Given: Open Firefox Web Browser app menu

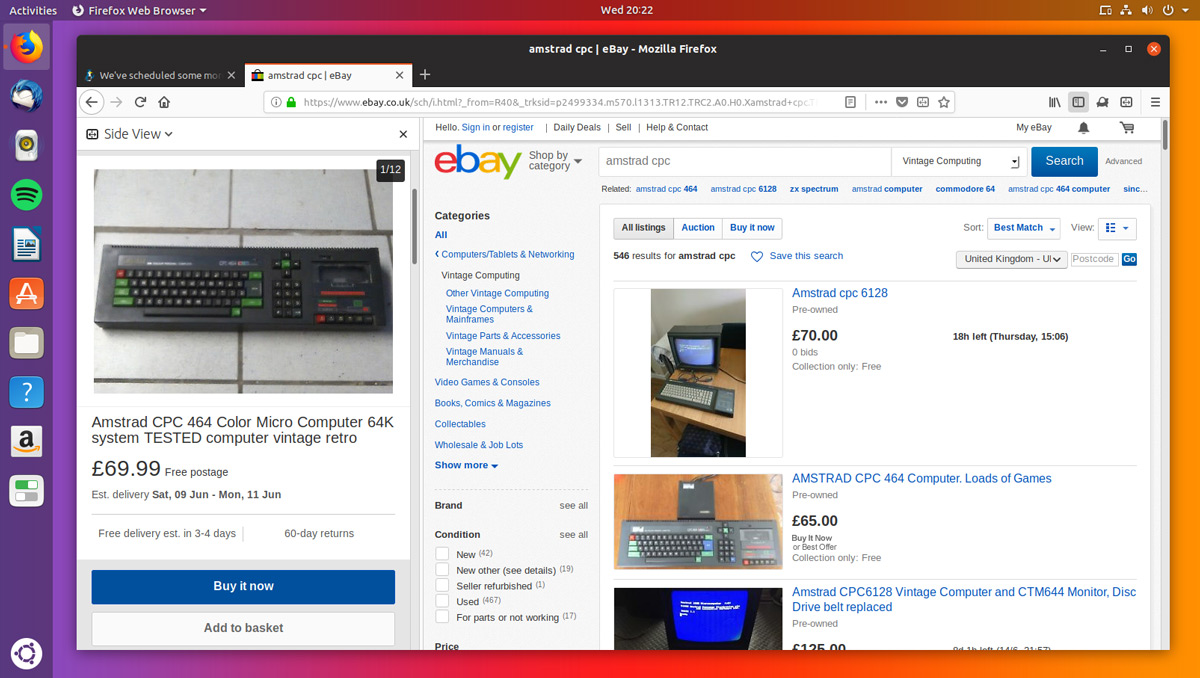Looking at the screenshot, I should coord(140,10).
